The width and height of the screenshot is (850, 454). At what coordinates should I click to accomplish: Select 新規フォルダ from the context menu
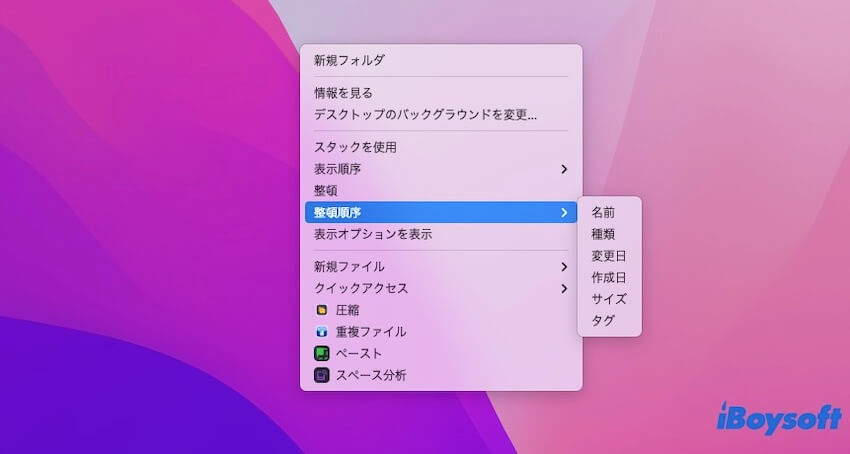point(349,60)
